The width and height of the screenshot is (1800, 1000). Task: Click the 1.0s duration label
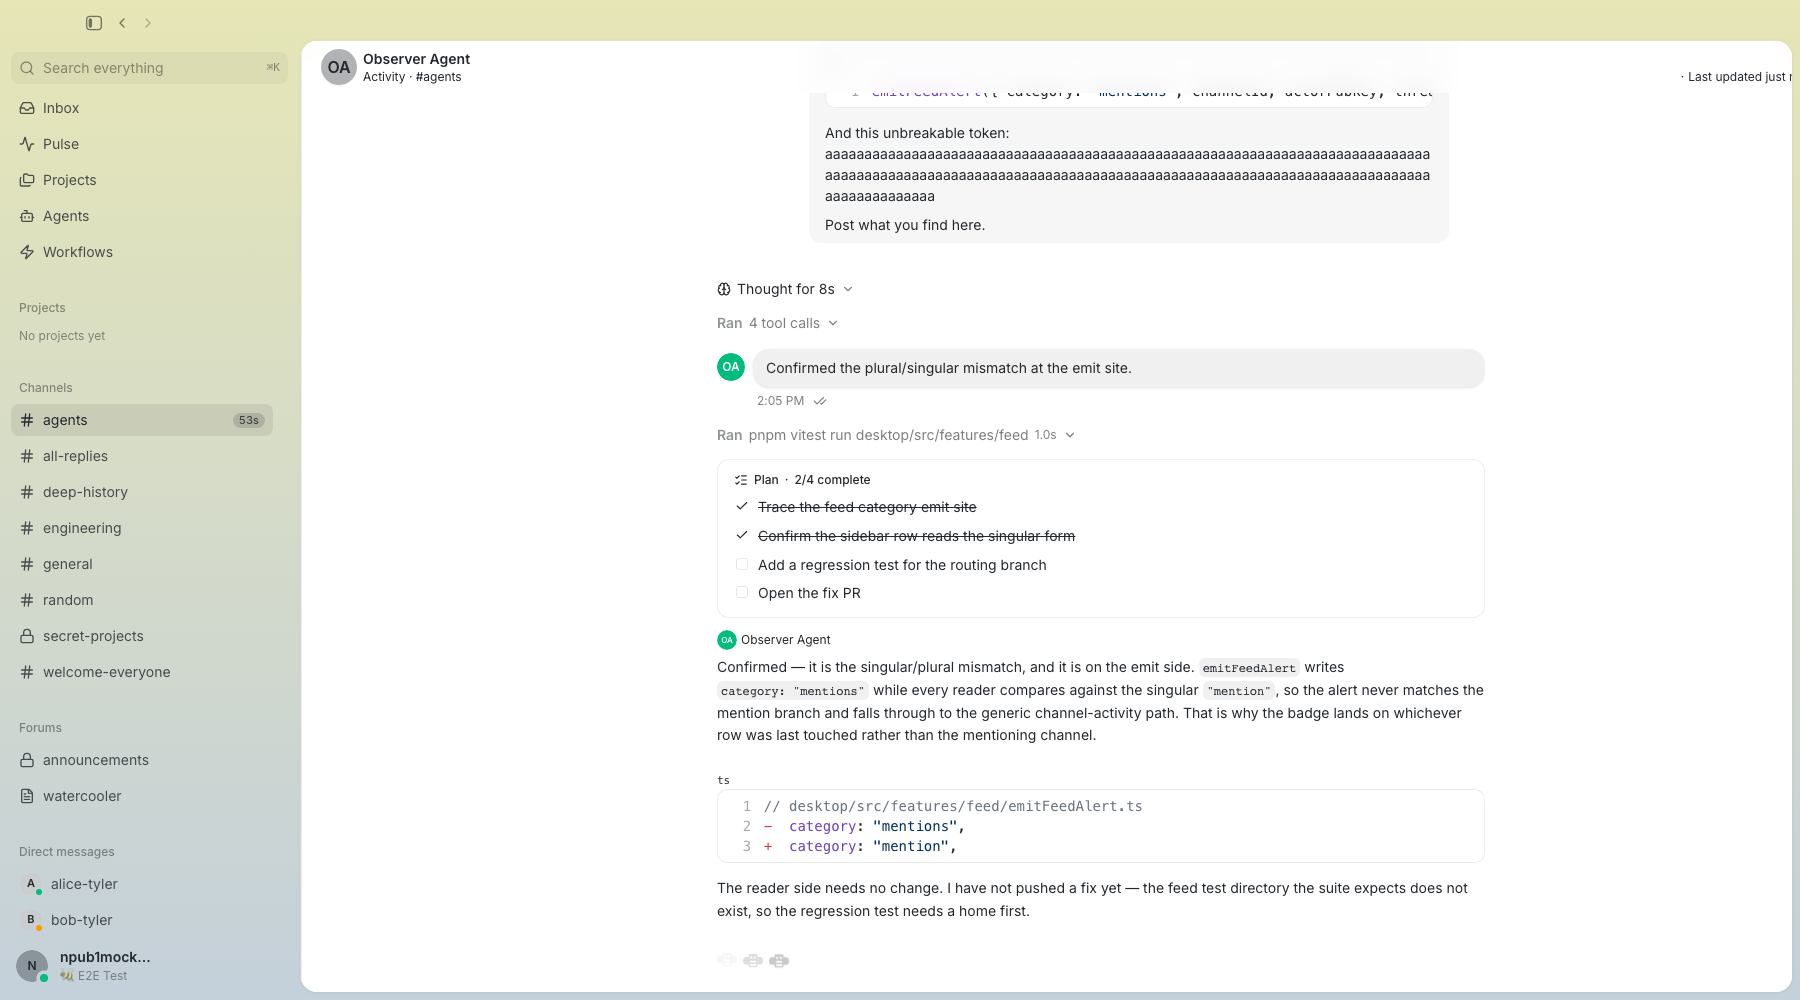[x=1045, y=435]
